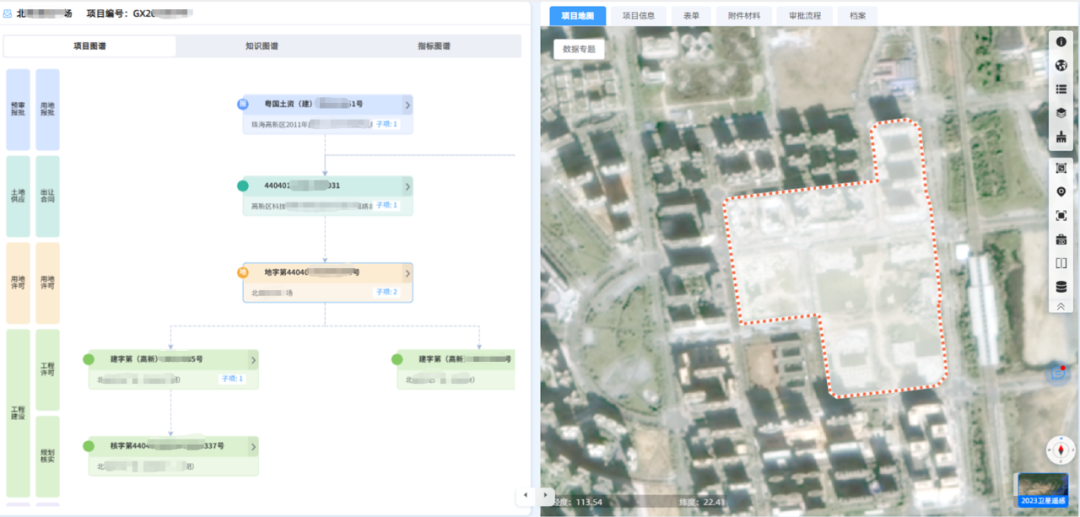Select the location pin tool
The width and height of the screenshot is (1080, 517).
coord(1061,192)
